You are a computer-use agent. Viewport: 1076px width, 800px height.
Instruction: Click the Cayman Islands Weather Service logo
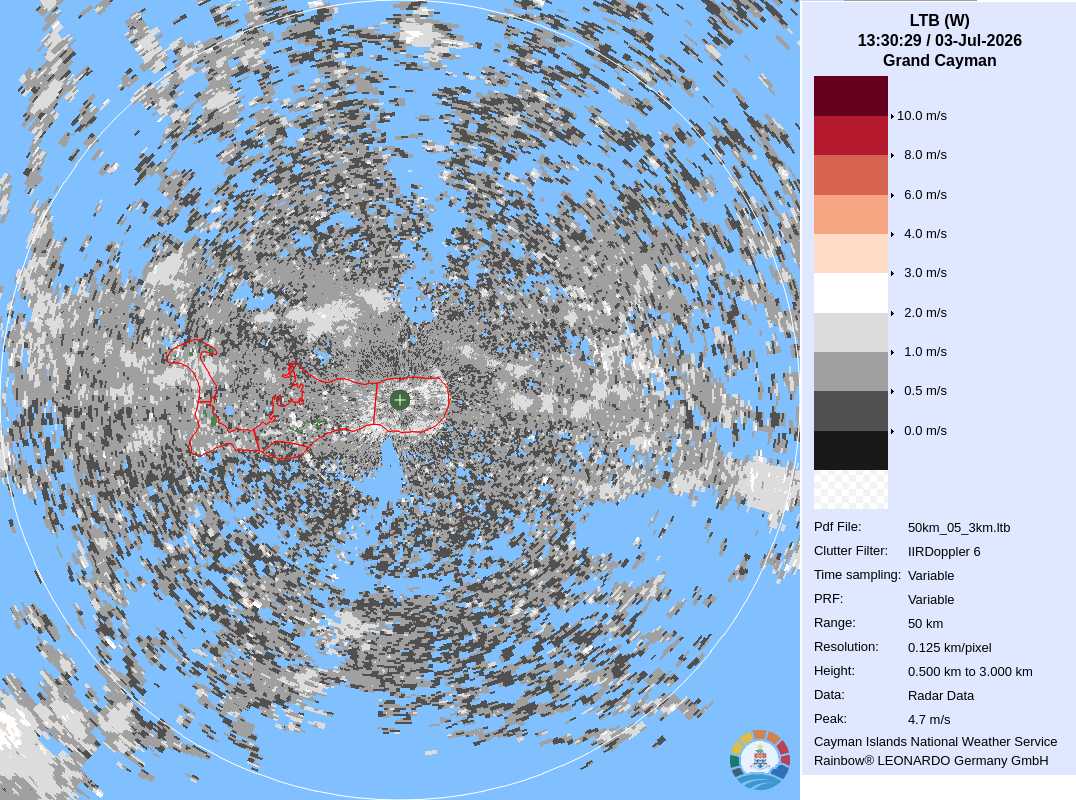pos(760,760)
